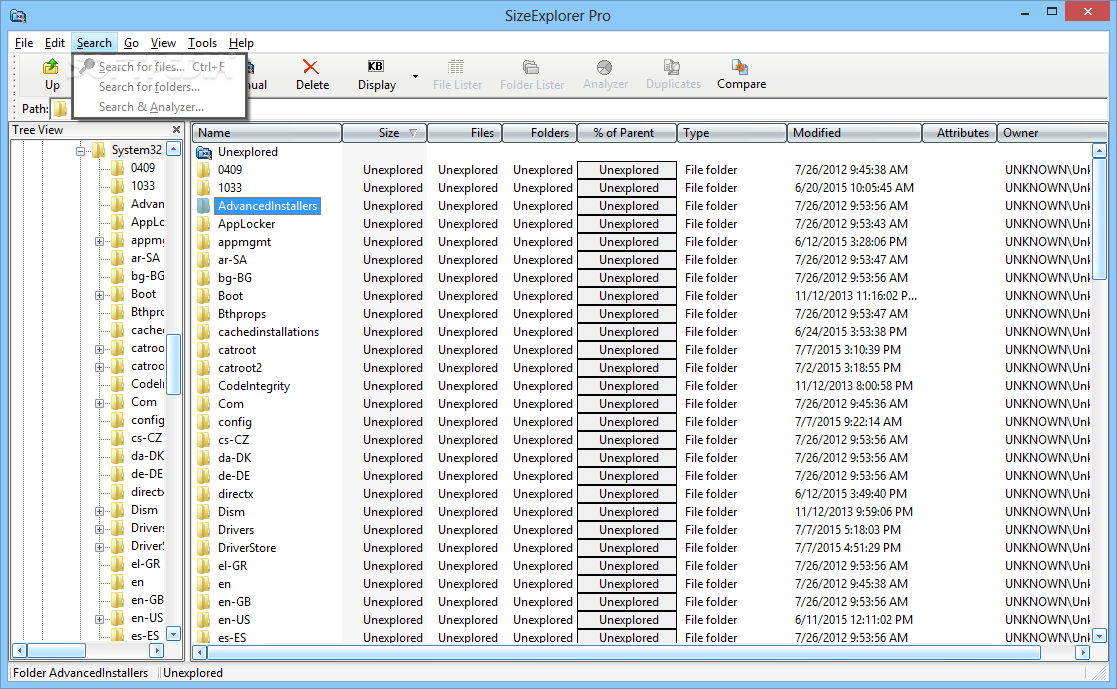The width and height of the screenshot is (1117, 689).
Task: Sort by Modified column header
Action: click(x=854, y=133)
